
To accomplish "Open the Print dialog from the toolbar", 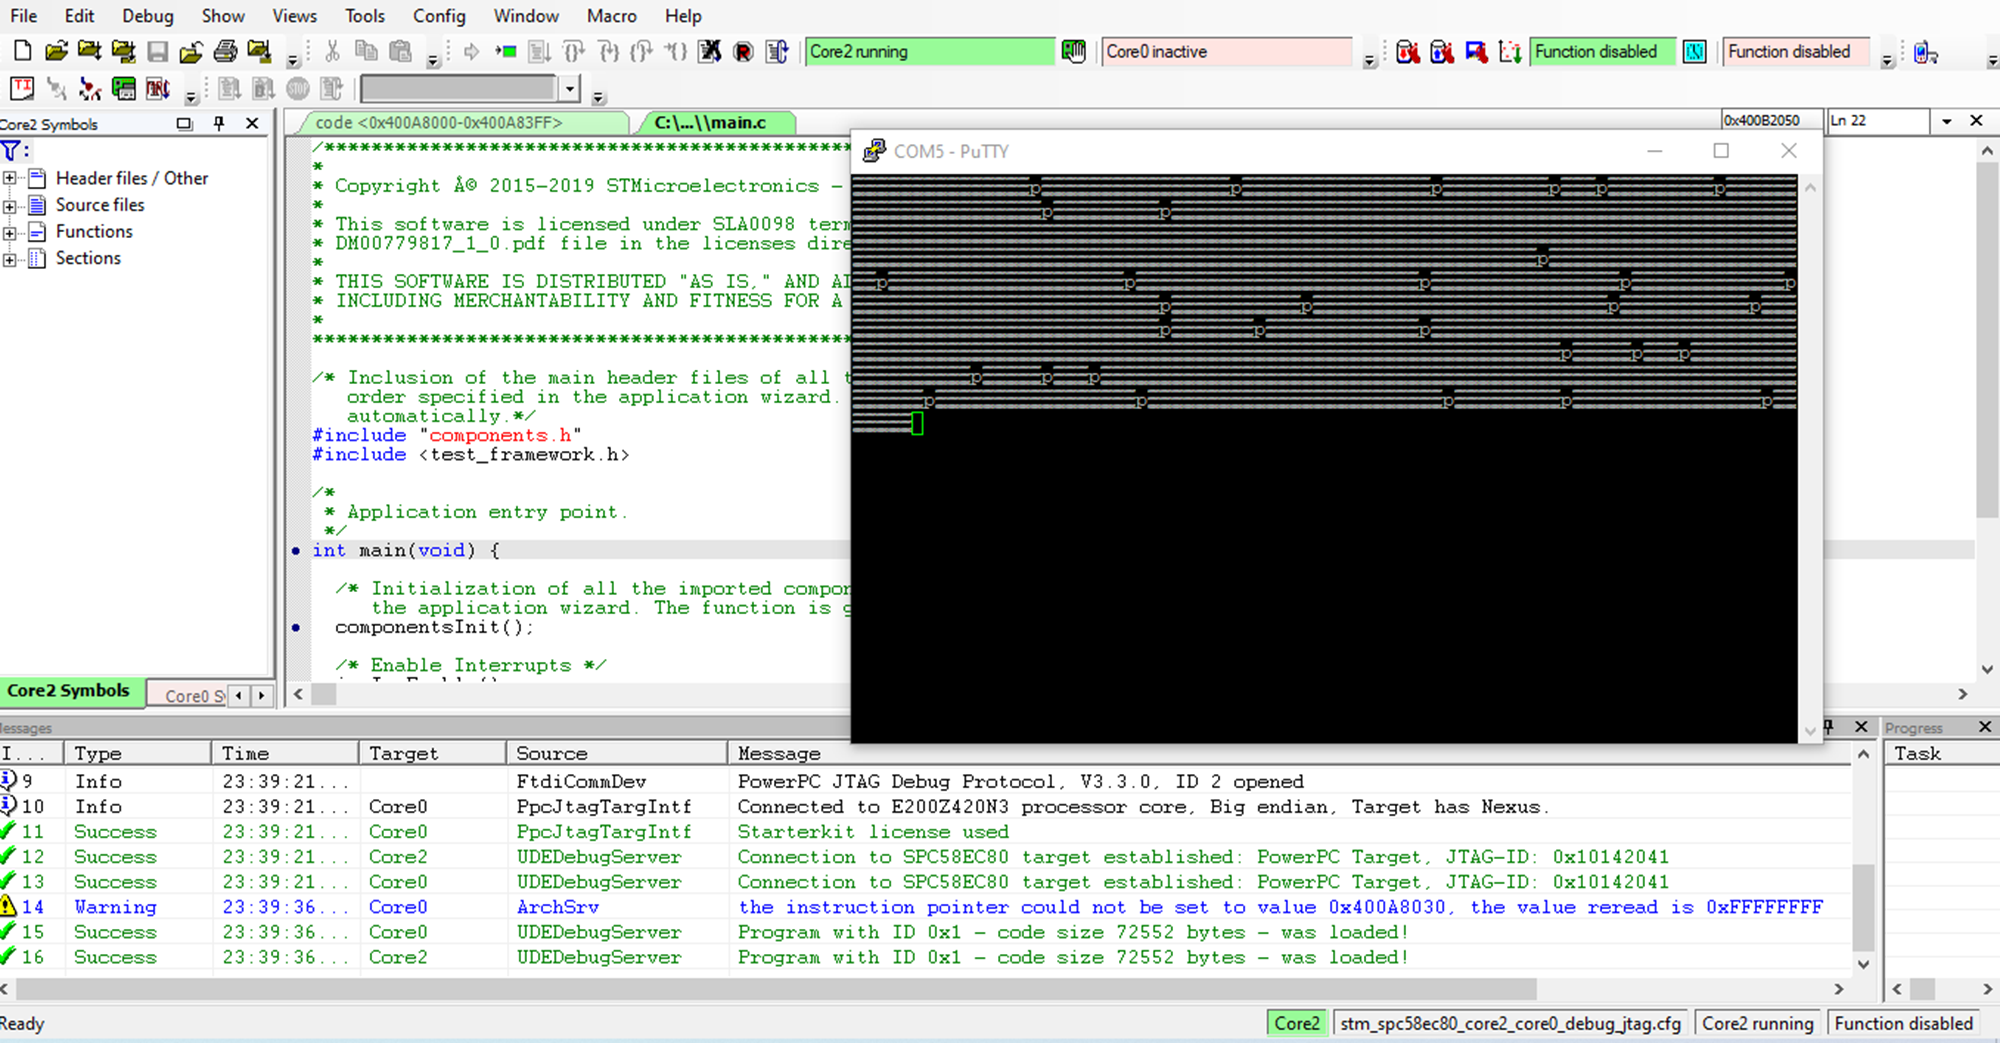I will click(x=225, y=51).
